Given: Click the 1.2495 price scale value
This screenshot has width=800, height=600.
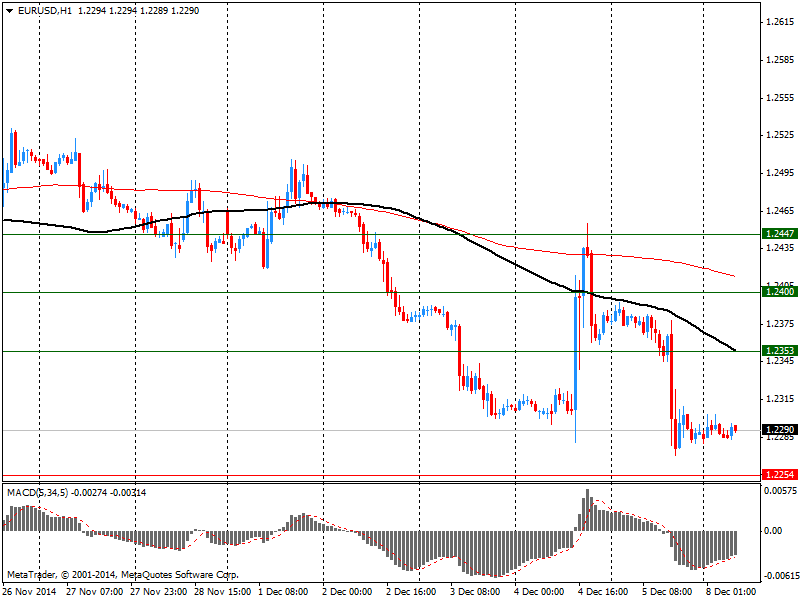Looking at the screenshot, I should point(781,173).
